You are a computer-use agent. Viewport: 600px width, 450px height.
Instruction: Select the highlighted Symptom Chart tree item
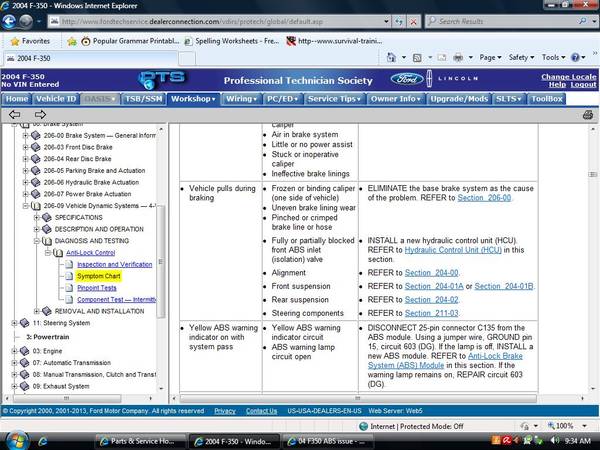click(98, 276)
